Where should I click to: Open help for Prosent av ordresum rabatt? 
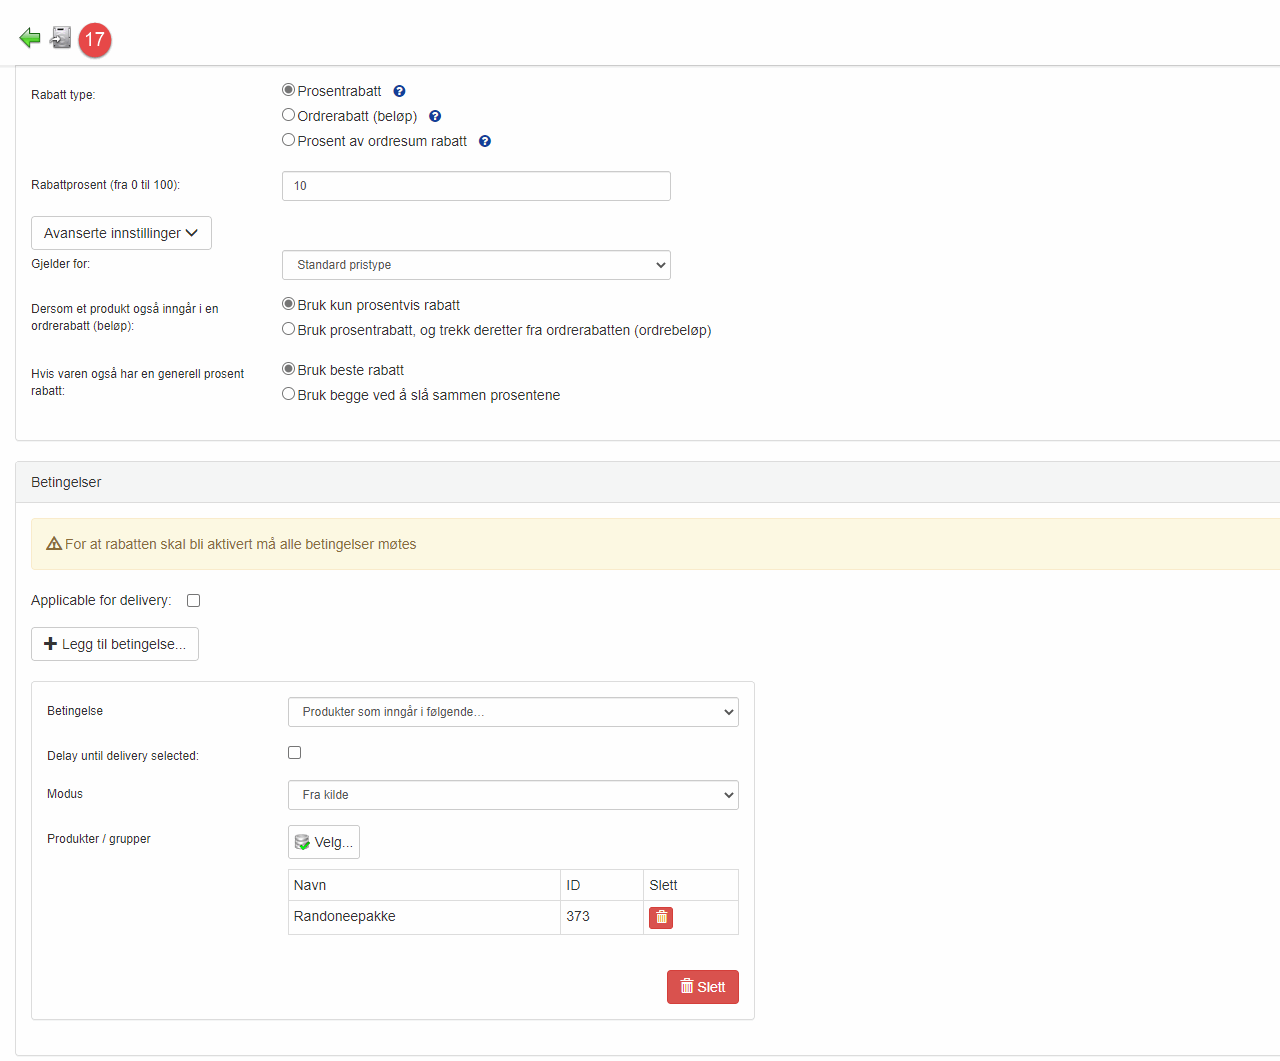[485, 141]
